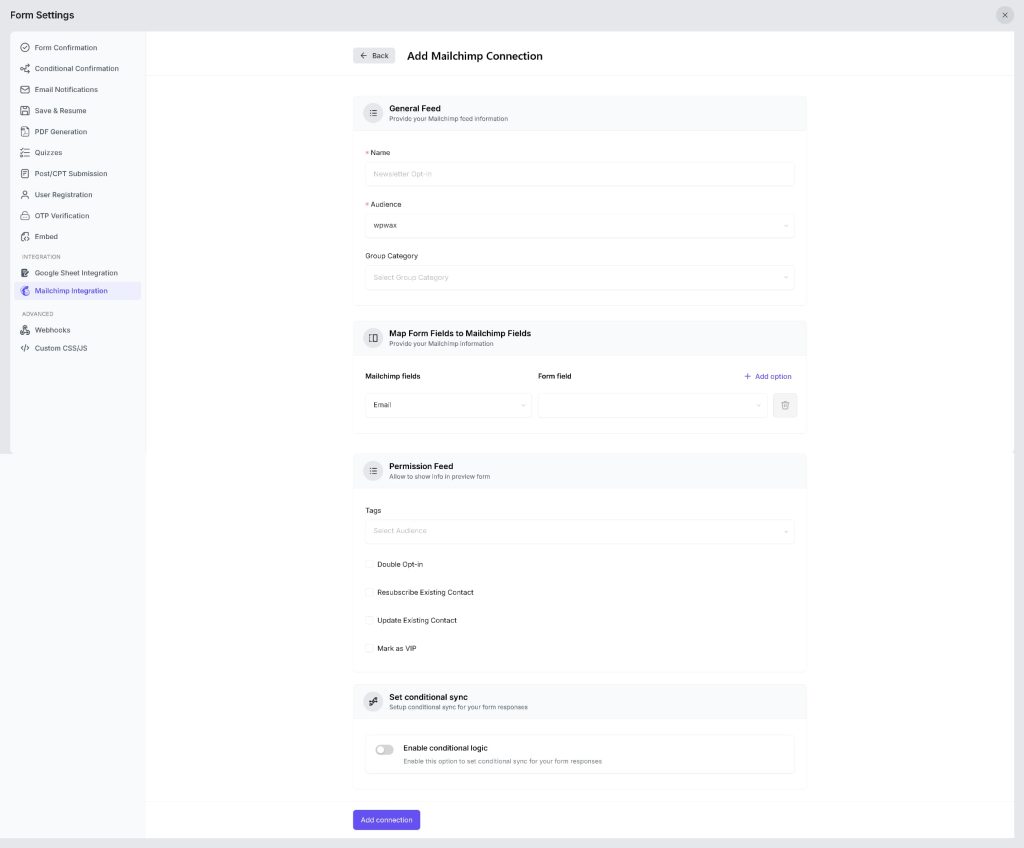Viewport: 1024px width, 848px height.
Task: Click the Permission Feed list icon
Action: [x=373, y=471]
